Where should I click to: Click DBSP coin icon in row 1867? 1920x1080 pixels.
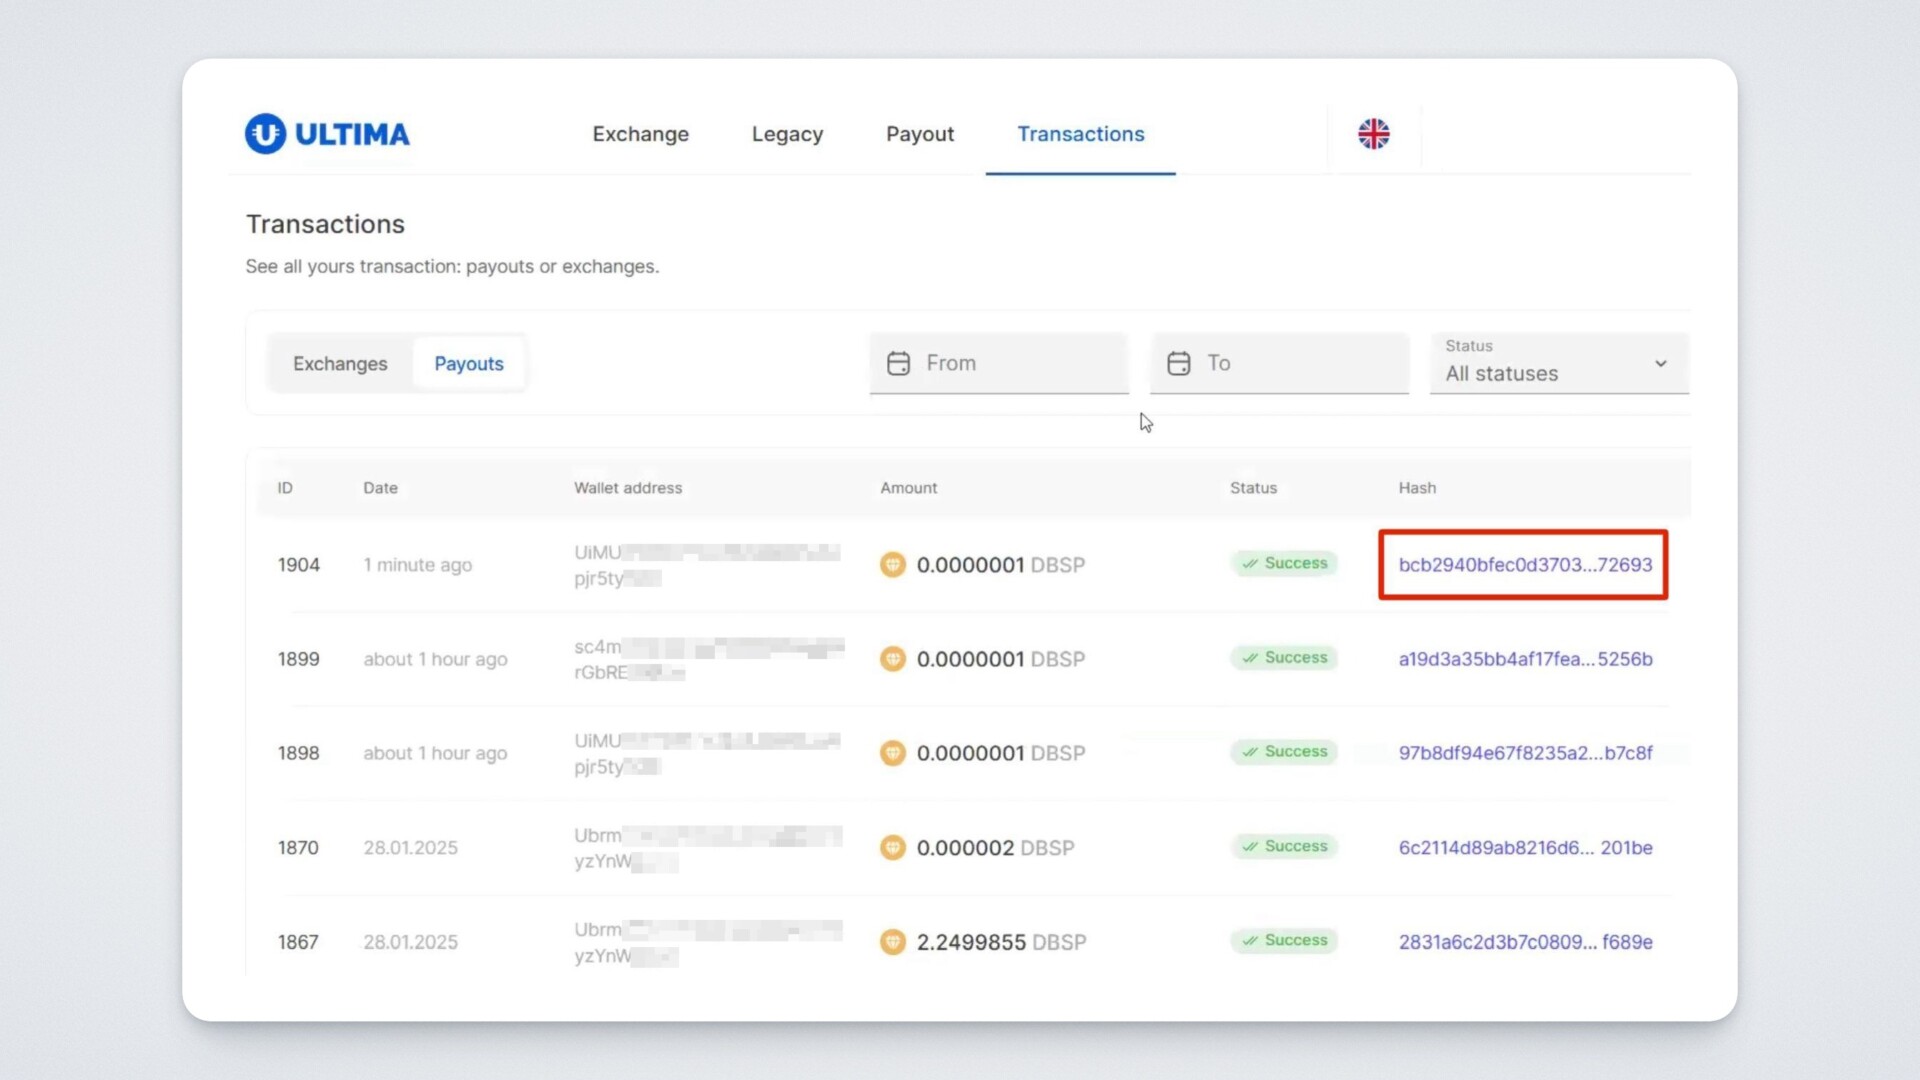tap(892, 942)
